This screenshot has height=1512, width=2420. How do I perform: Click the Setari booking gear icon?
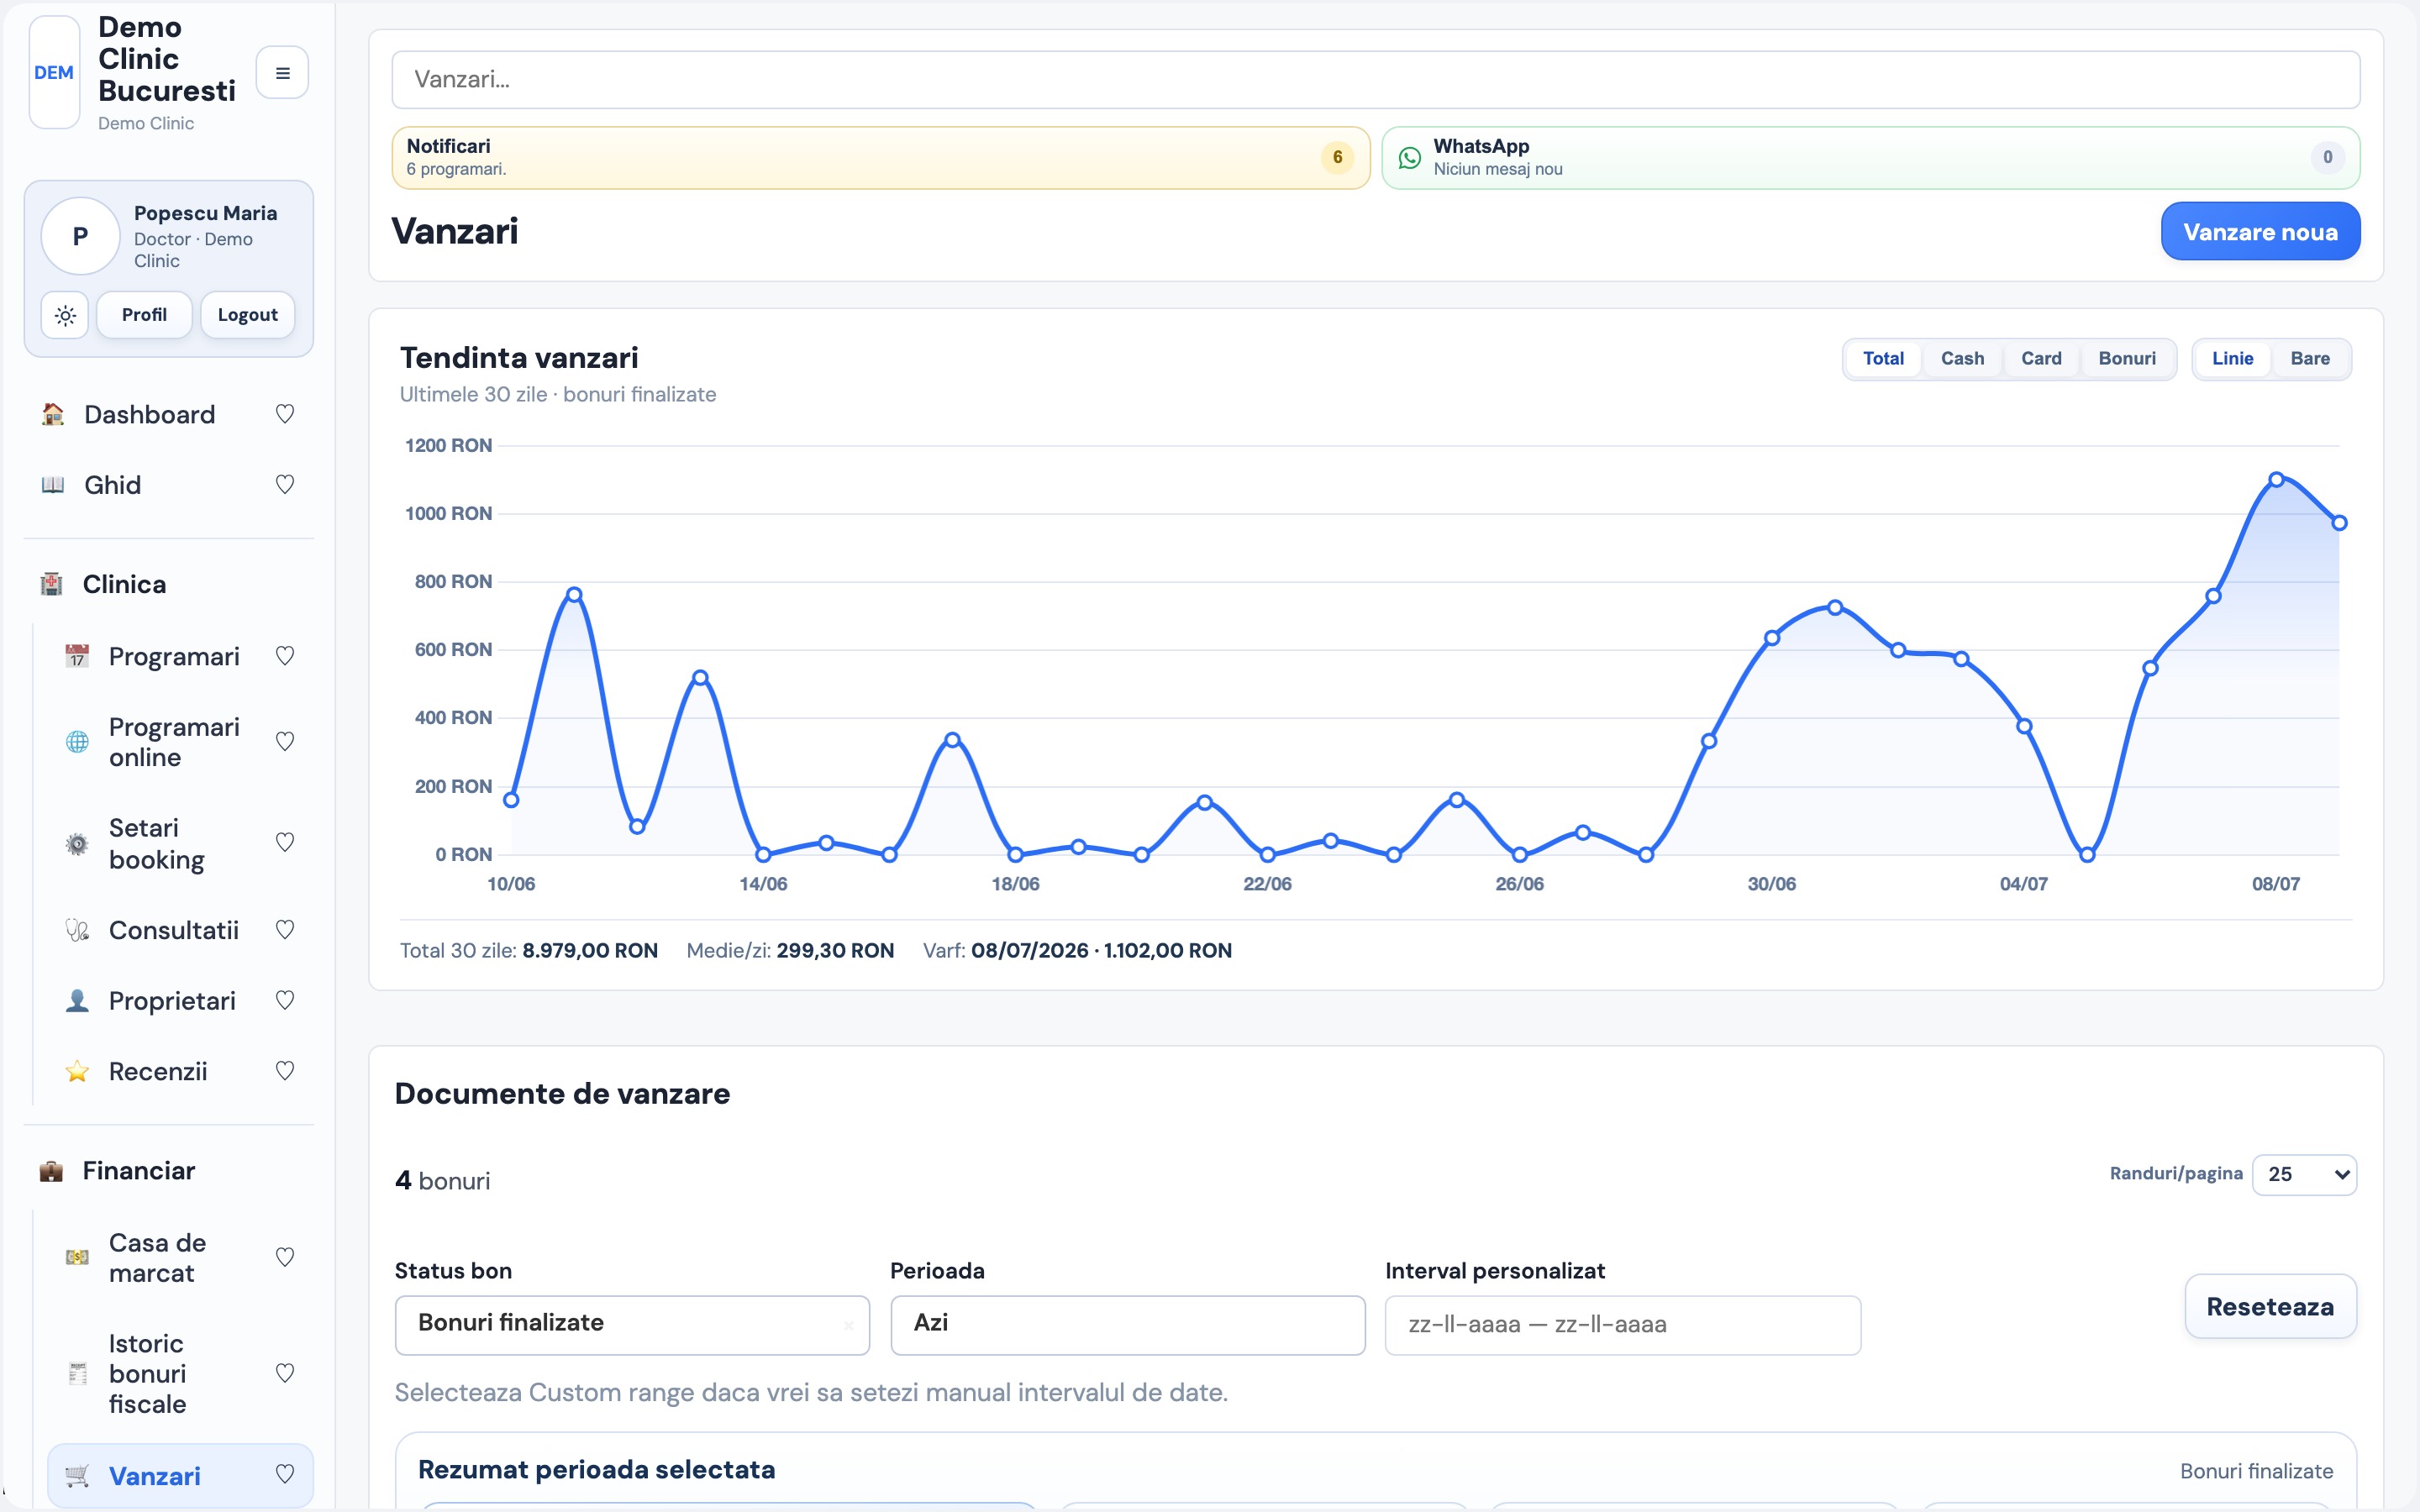click(x=77, y=844)
